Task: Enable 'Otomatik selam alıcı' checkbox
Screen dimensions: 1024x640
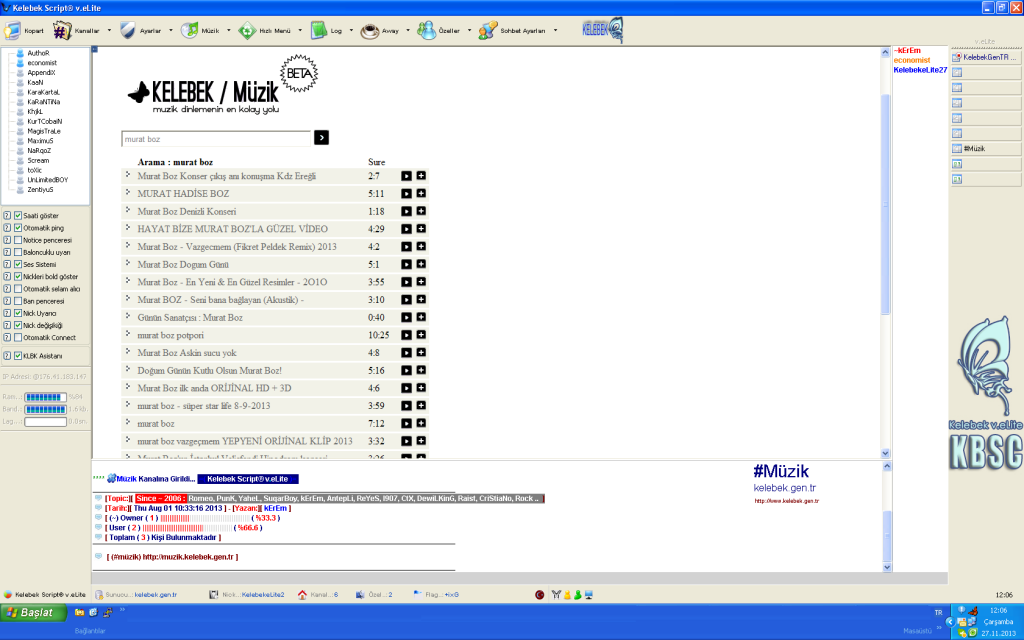Action: click(18, 289)
